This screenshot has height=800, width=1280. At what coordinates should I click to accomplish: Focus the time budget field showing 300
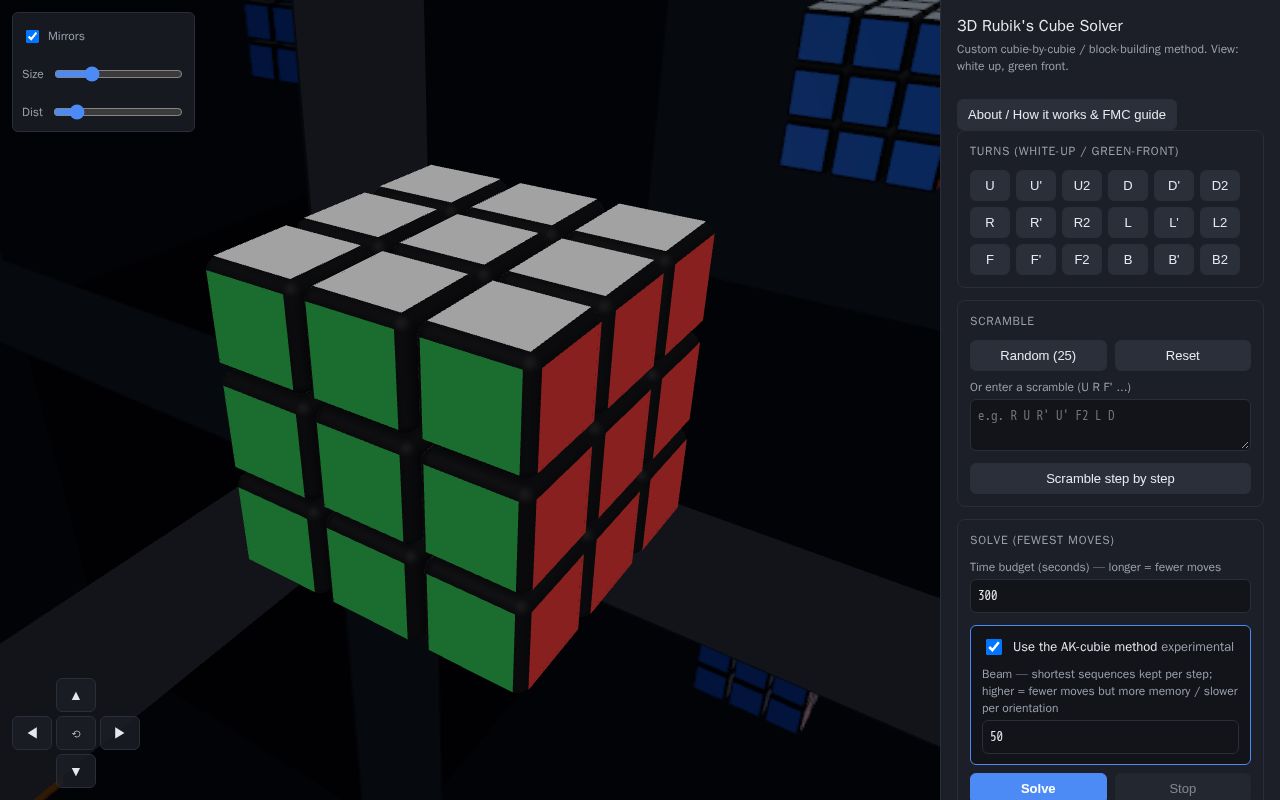tap(1110, 595)
